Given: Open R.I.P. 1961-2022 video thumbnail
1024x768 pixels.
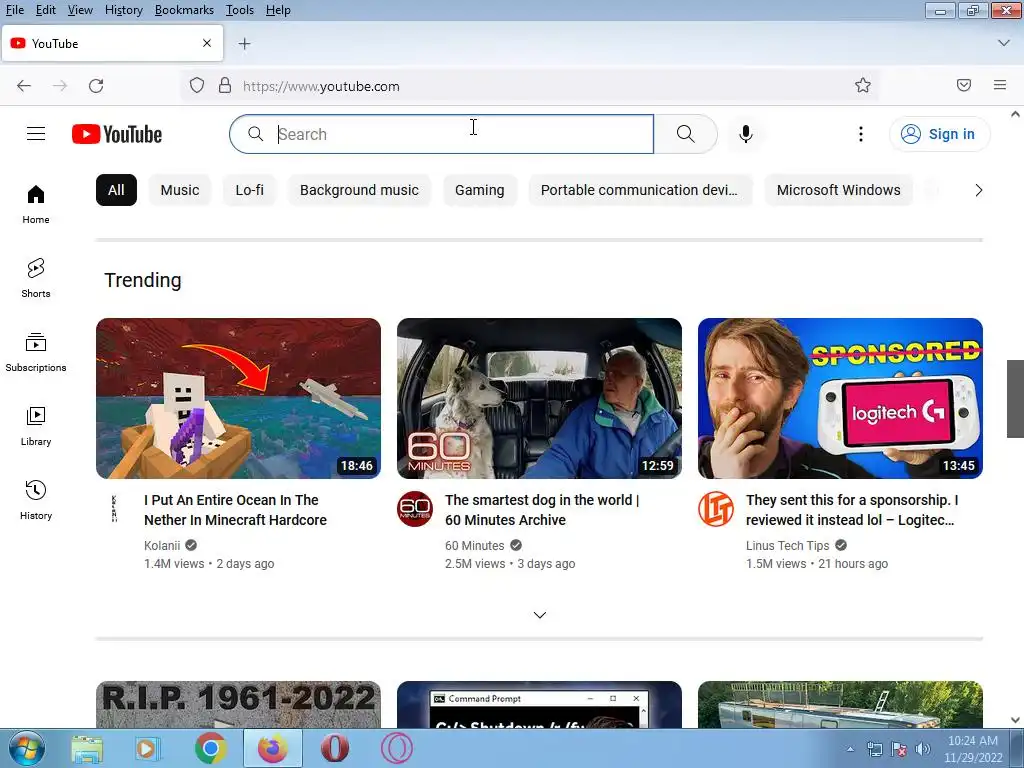Looking at the screenshot, I should 238,704.
